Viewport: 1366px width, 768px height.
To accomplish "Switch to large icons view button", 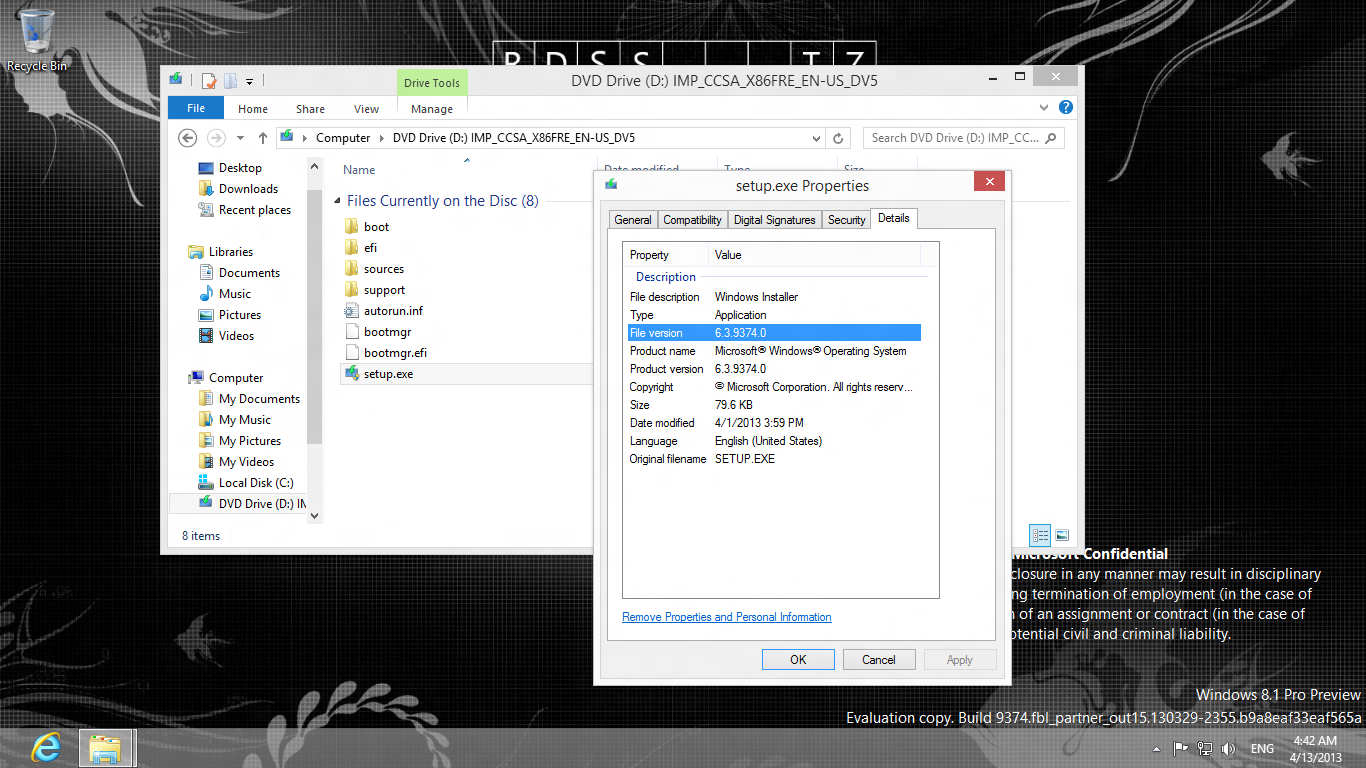I will click(x=1062, y=535).
